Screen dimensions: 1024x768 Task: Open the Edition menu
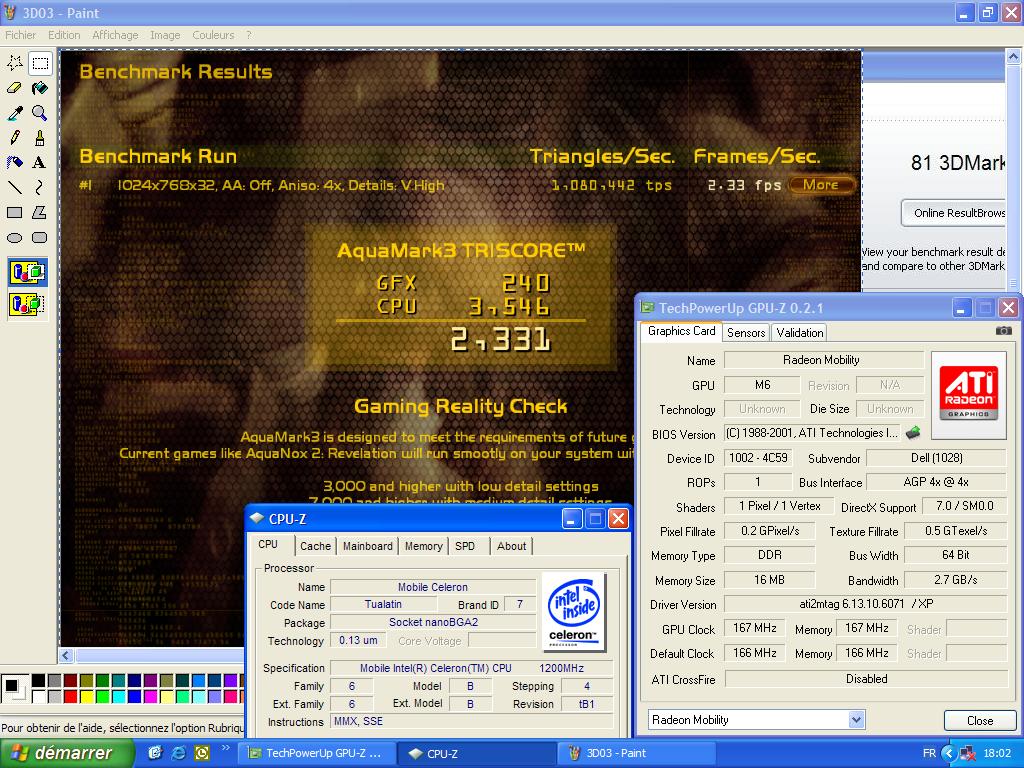(64, 35)
